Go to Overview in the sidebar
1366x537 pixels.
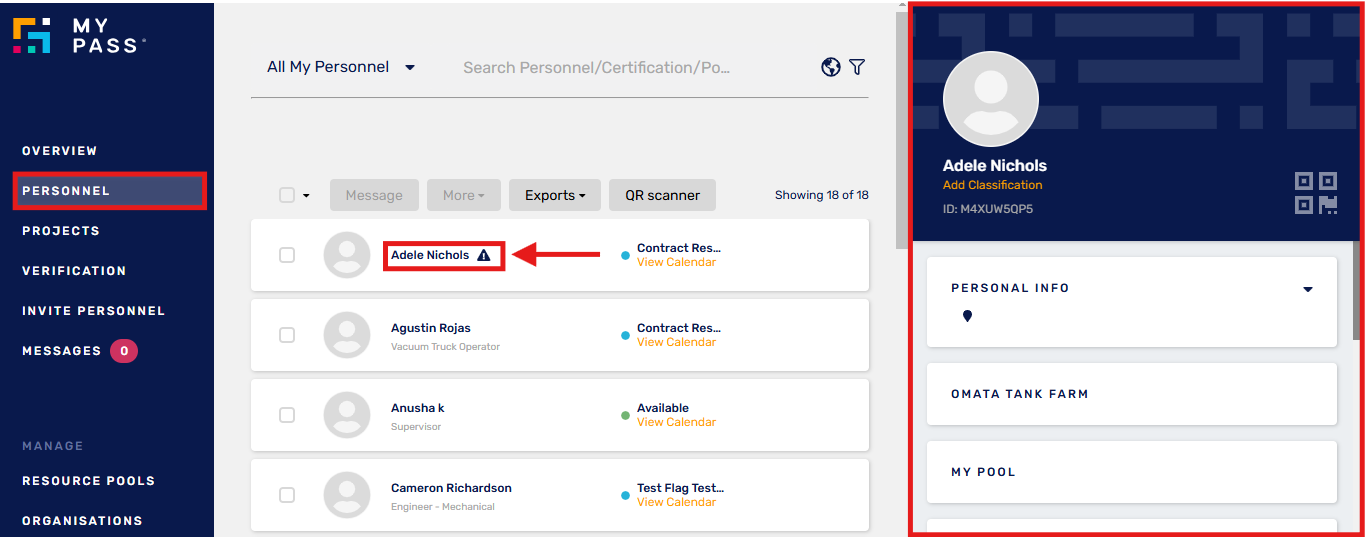60,151
